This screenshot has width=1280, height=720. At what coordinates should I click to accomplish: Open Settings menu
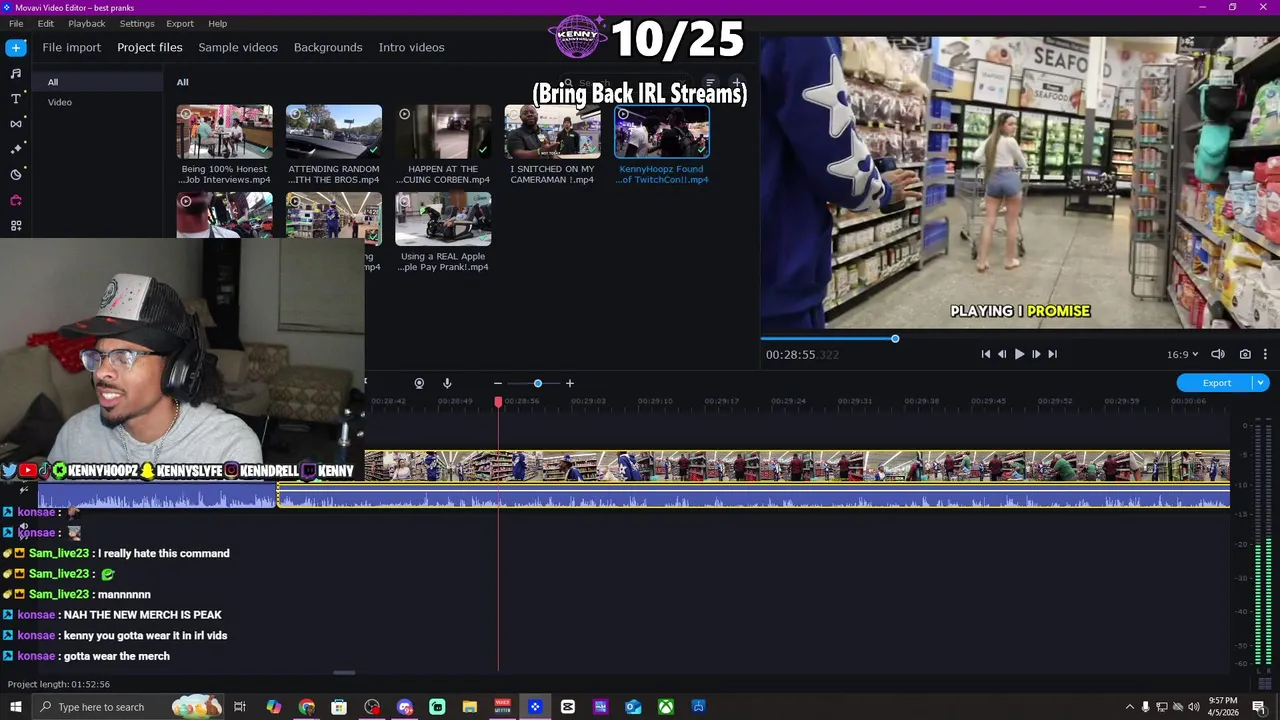pyautogui.click(x=137, y=23)
